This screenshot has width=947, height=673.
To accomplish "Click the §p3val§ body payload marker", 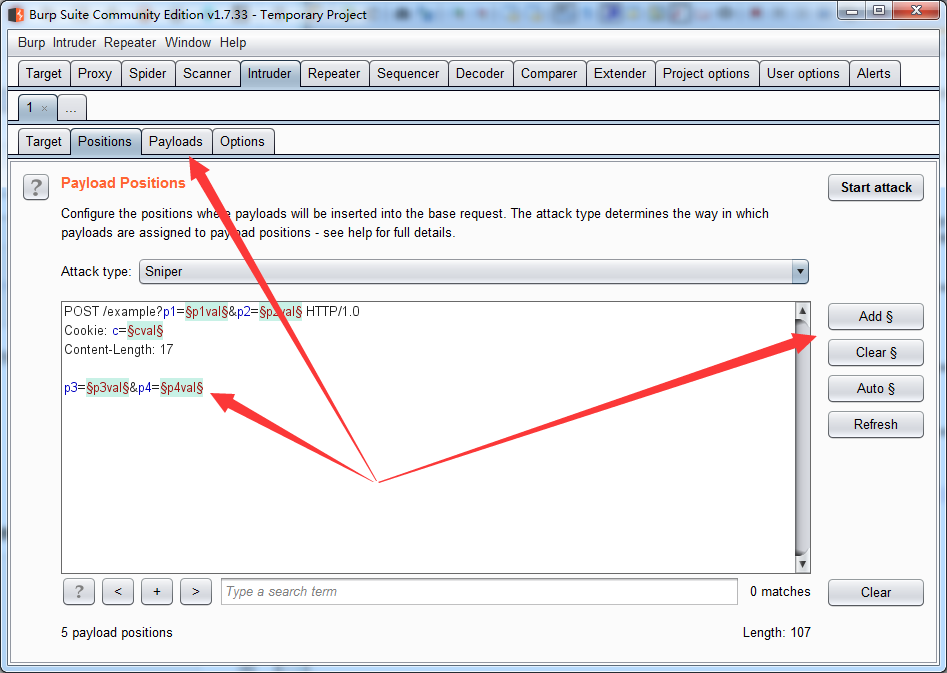I will (108, 388).
